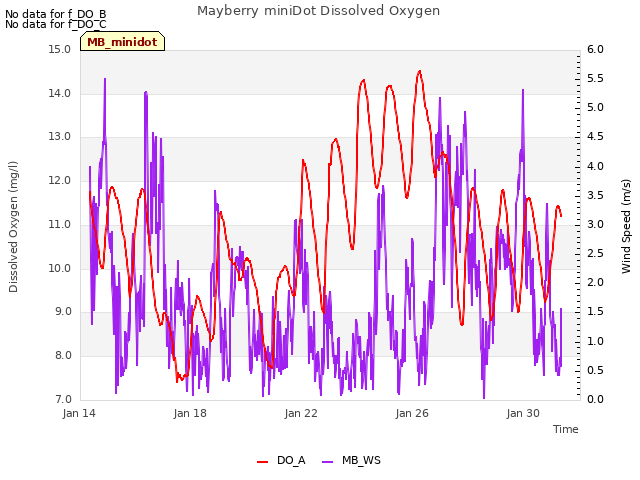The image size is (640, 480).
Task: Click the Jan 26 x-axis tick label
Action: point(412,413)
